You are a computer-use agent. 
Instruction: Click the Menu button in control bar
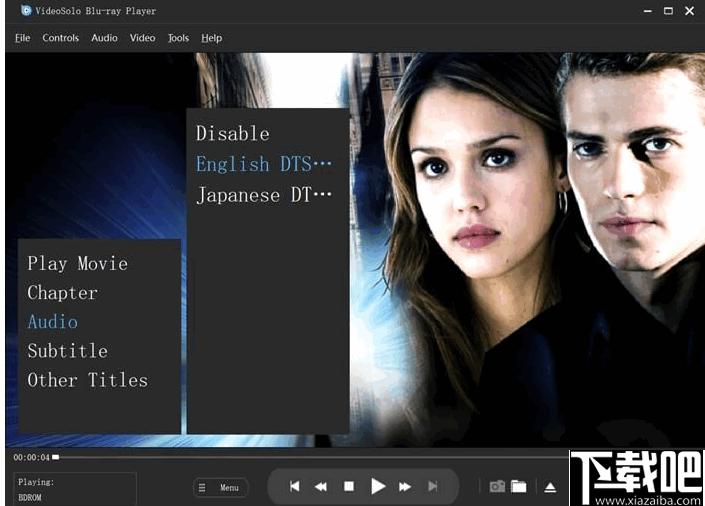pyautogui.click(x=221, y=488)
